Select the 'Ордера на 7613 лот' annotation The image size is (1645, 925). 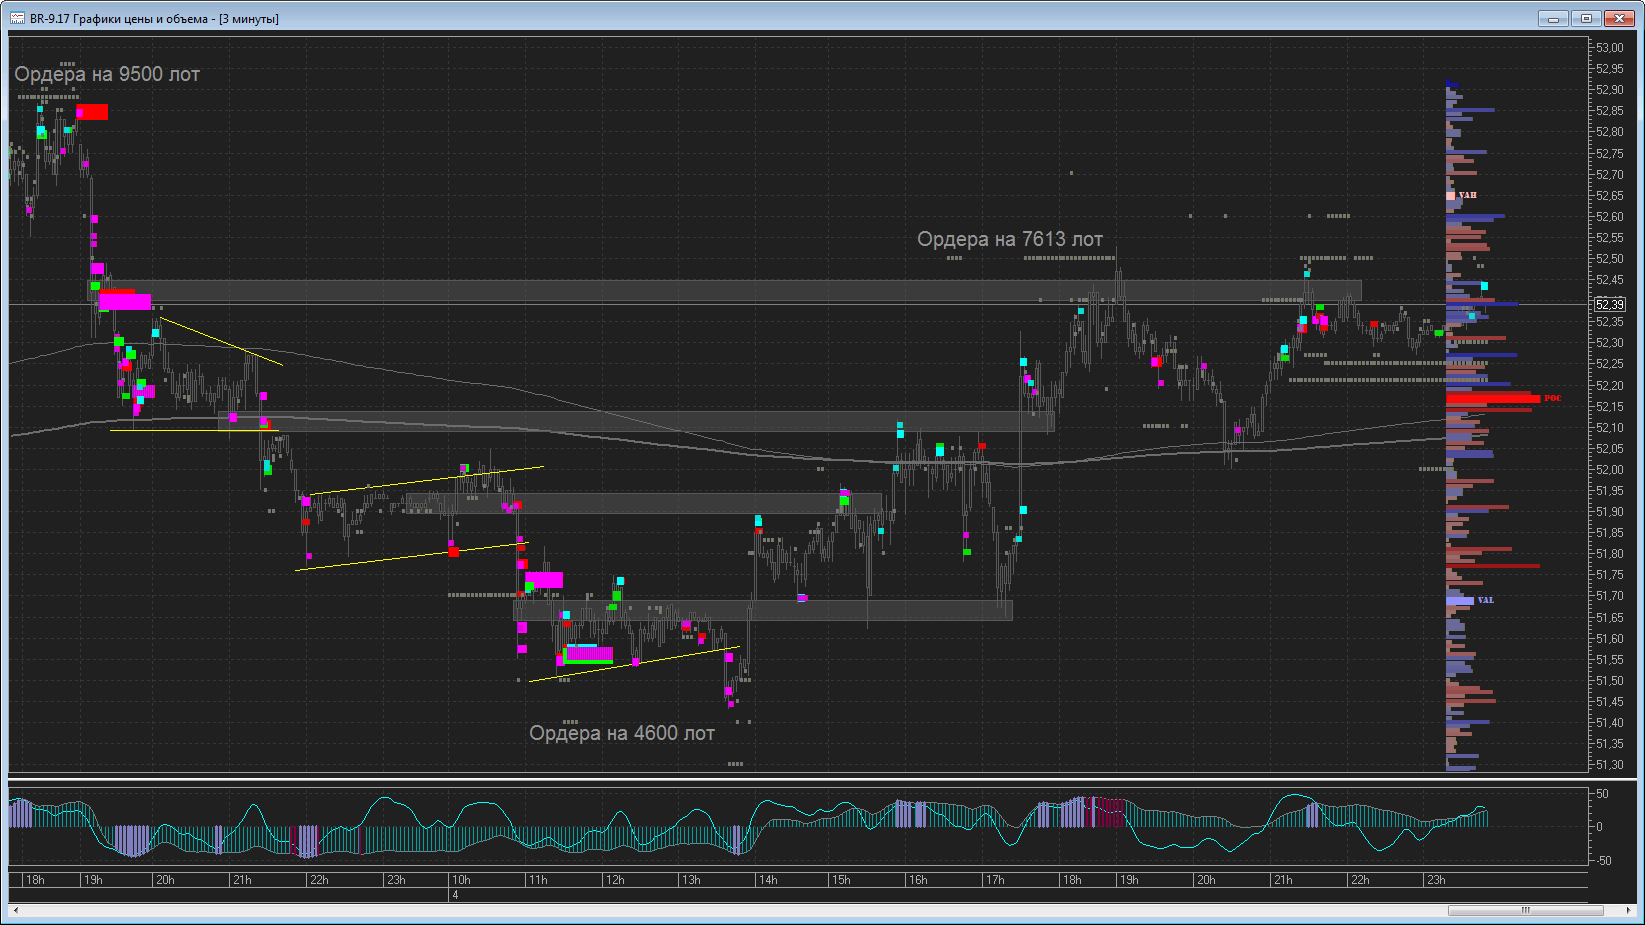coord(1010,239)
